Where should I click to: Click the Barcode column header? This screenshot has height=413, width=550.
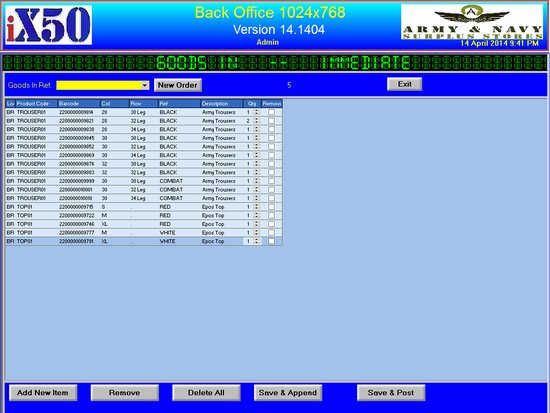pos(79,104)
